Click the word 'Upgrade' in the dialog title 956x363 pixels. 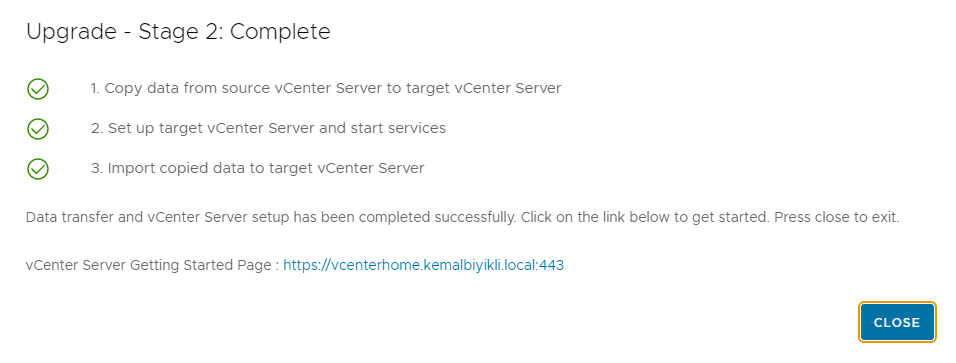(x=71, y=32)
